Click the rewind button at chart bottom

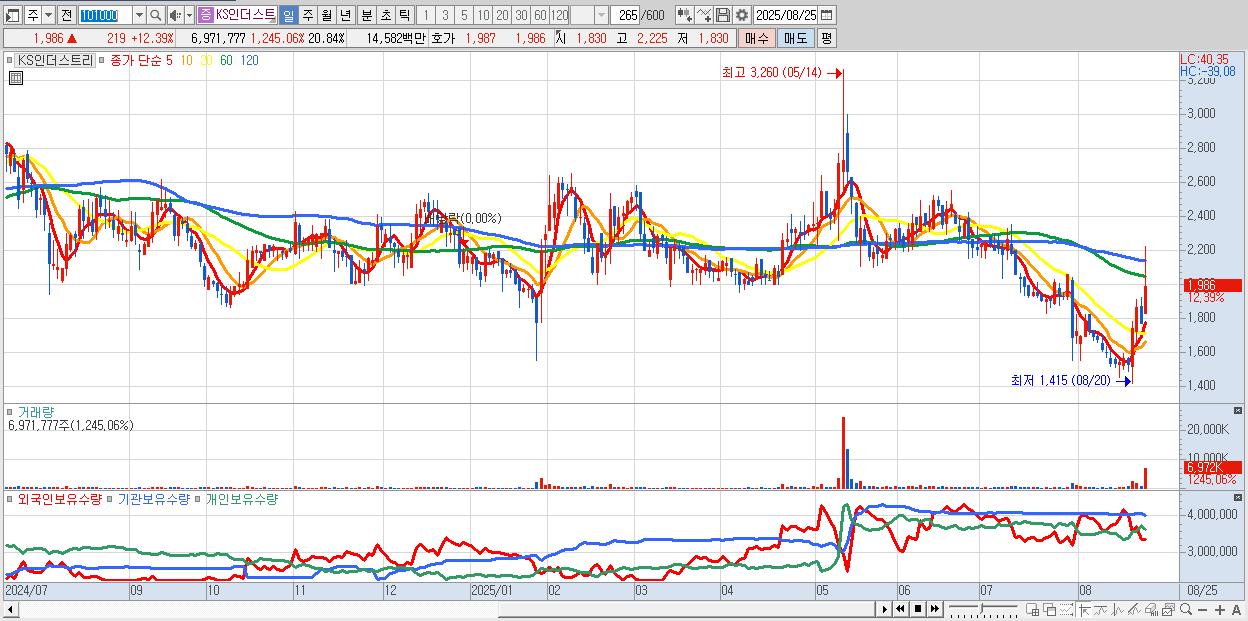(900, 609)
